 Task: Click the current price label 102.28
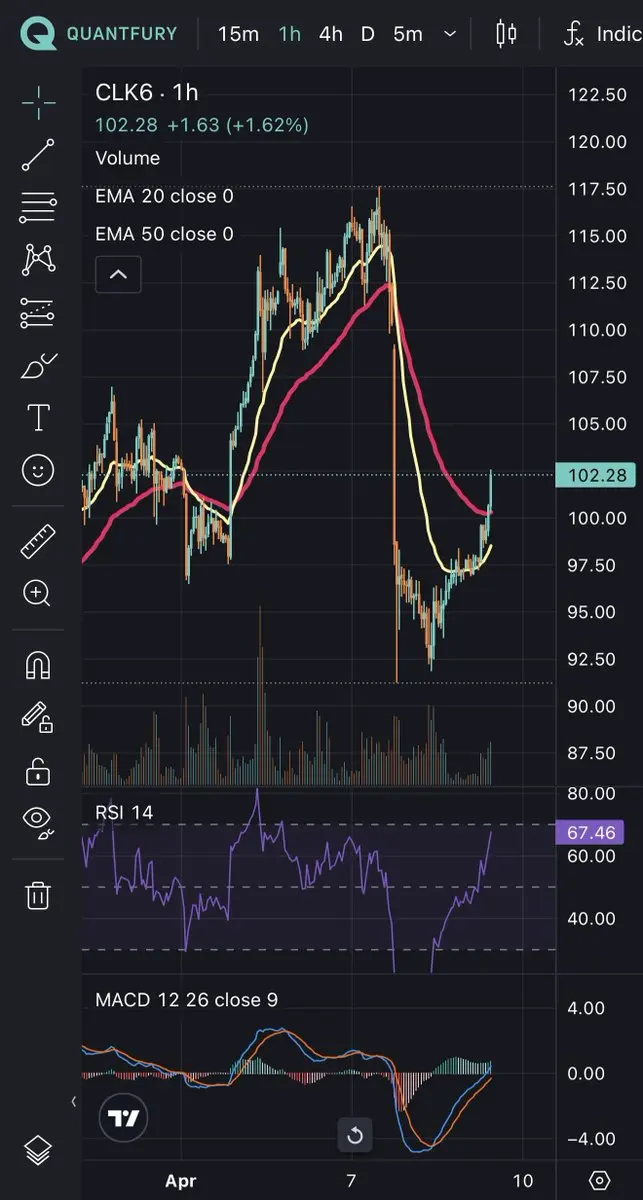pyautogui.click(x=596, y=476)
